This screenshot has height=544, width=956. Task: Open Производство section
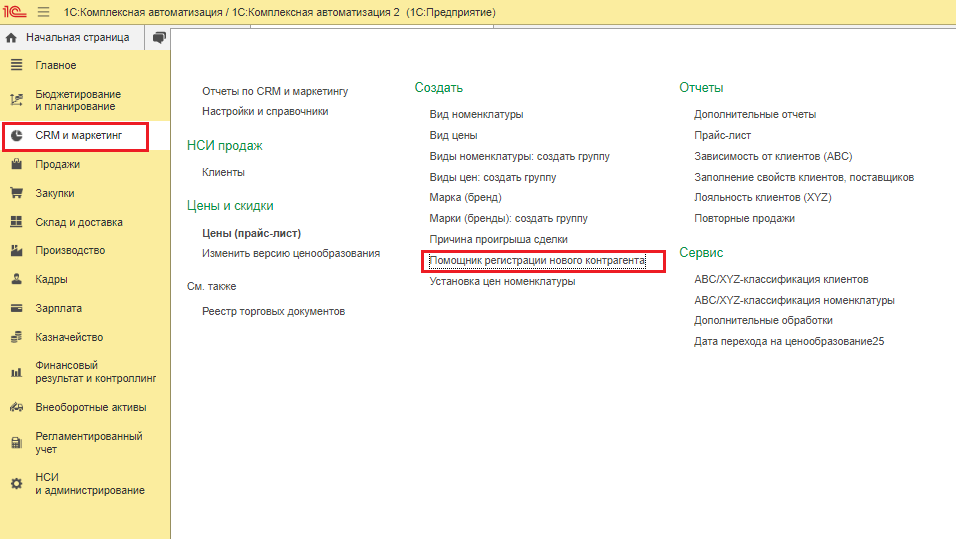click(70, 250)
